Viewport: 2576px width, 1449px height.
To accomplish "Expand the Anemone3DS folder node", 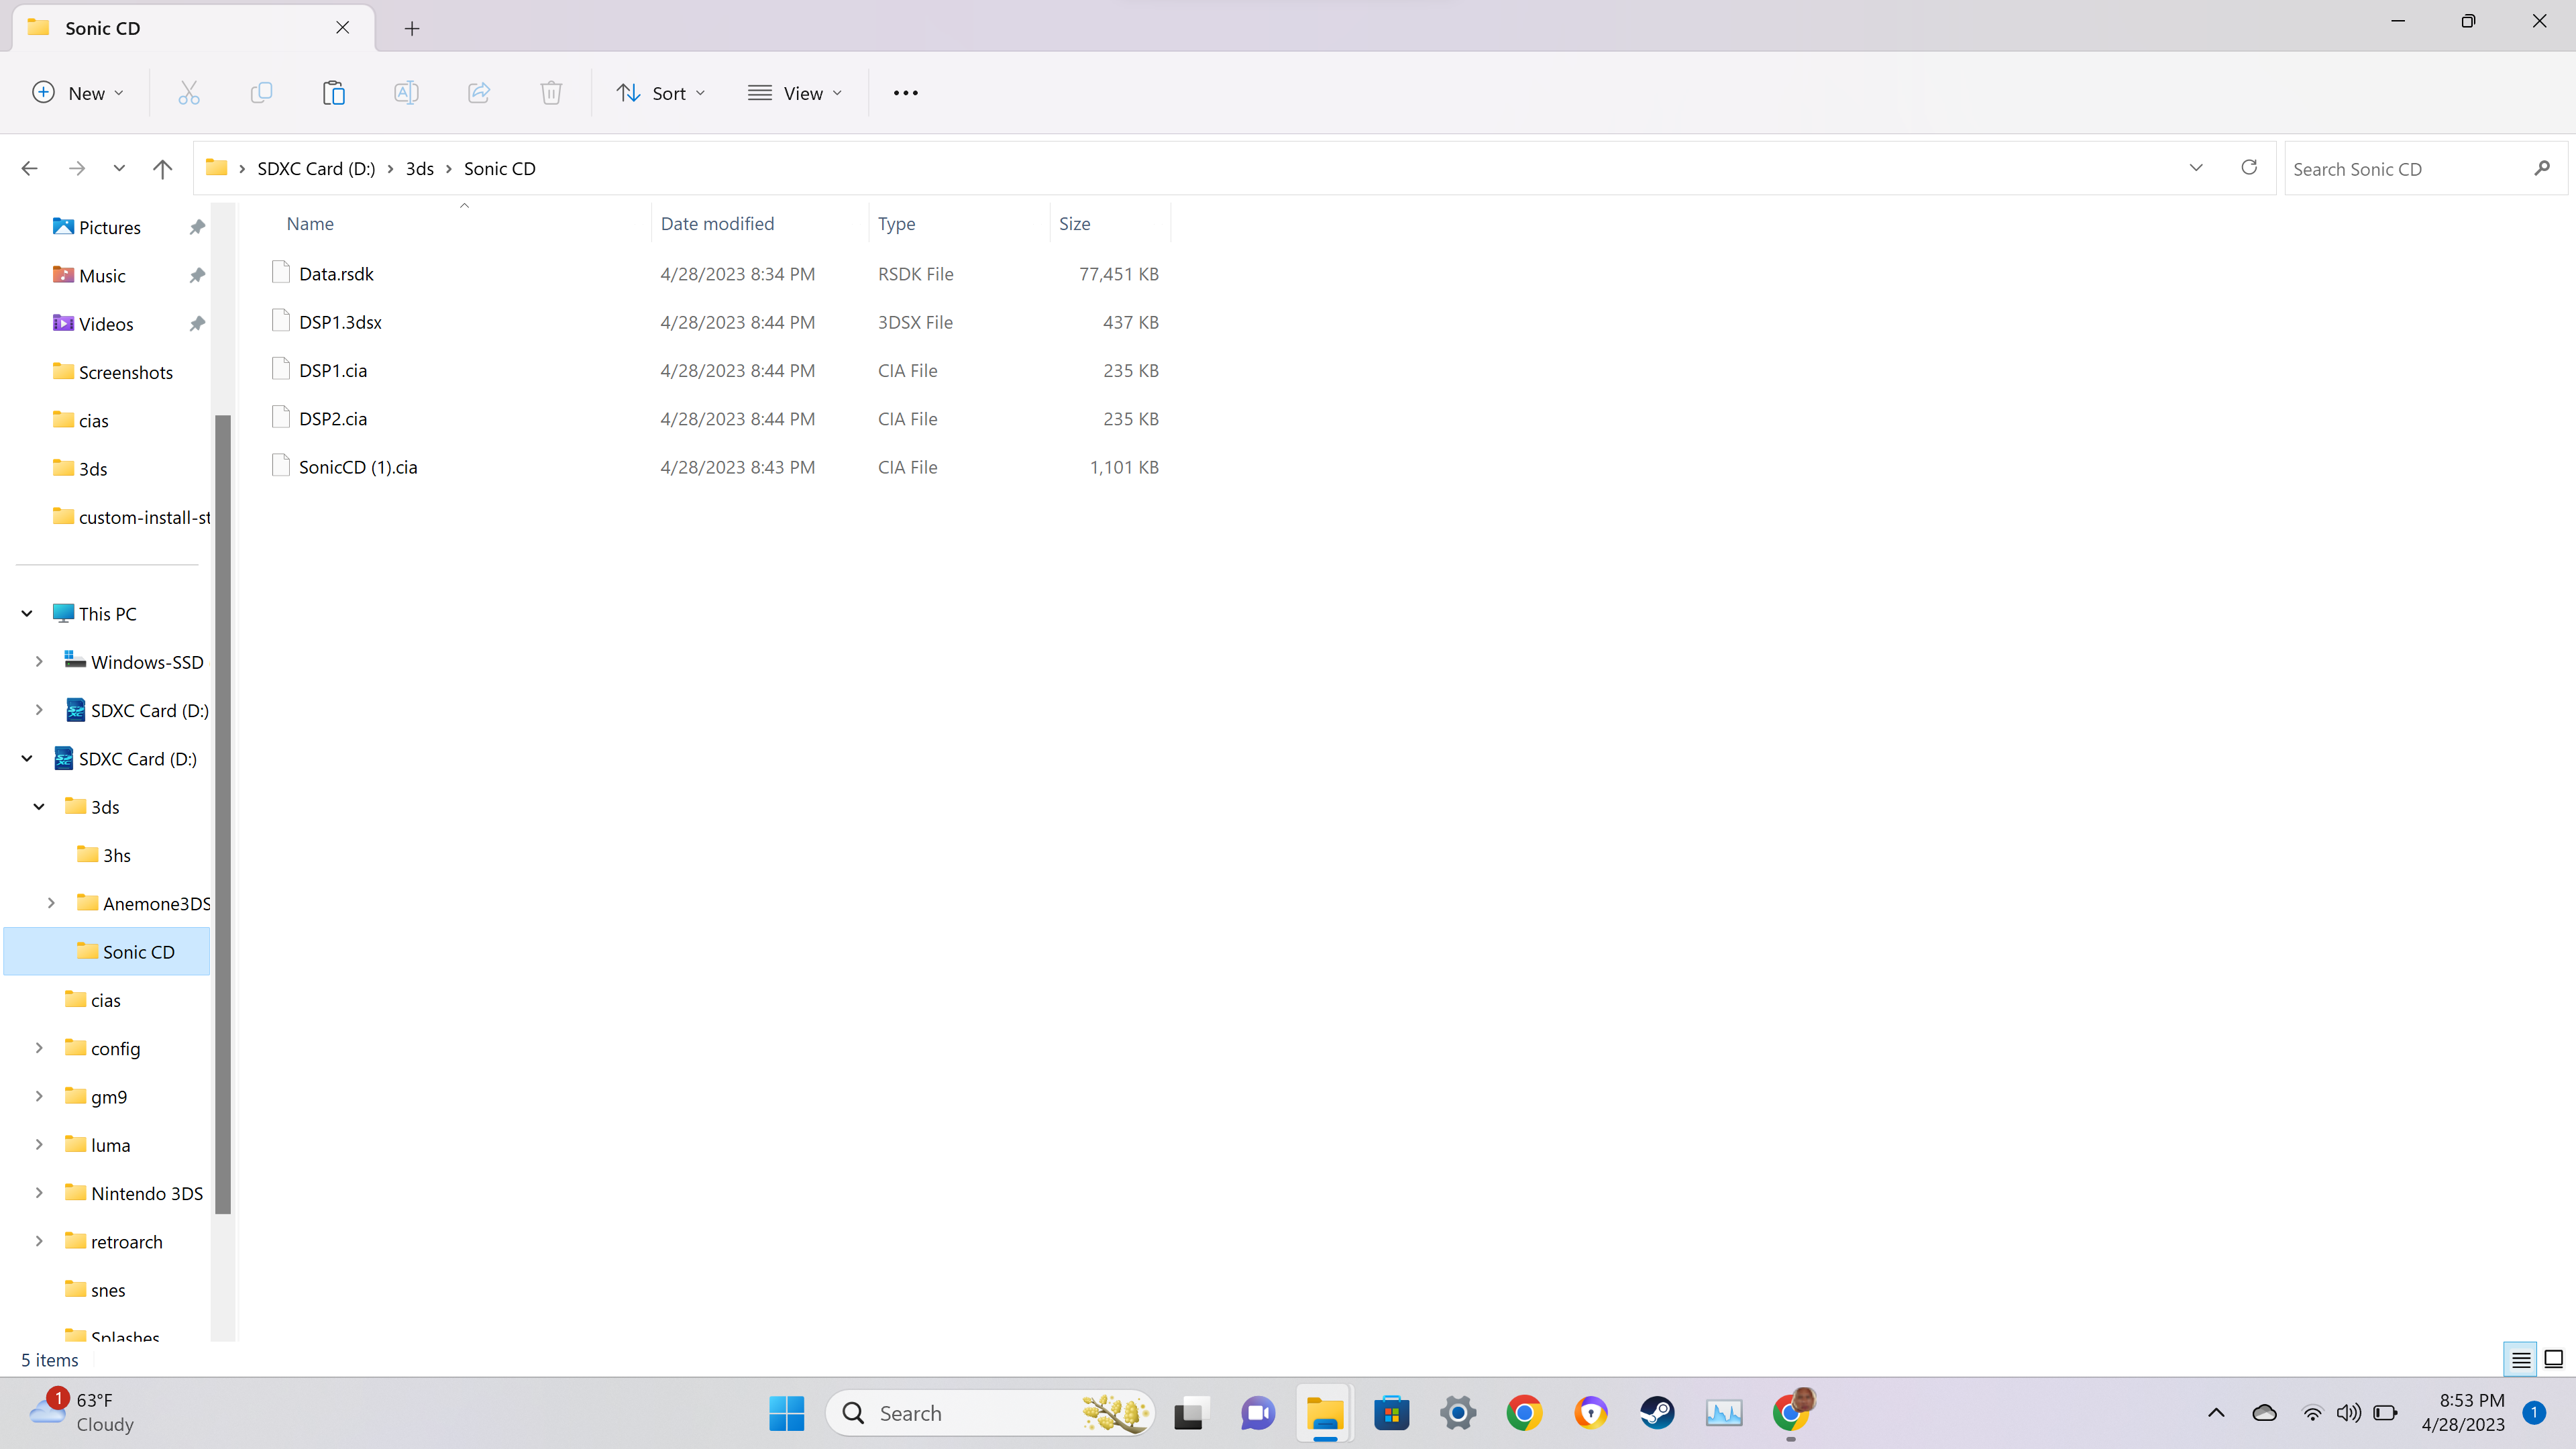I will point(51,904).
